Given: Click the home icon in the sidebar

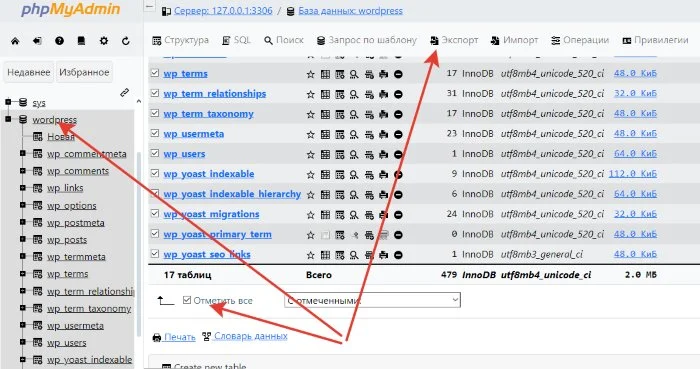Looking at the screenshot, I should [x=15, y=41].
